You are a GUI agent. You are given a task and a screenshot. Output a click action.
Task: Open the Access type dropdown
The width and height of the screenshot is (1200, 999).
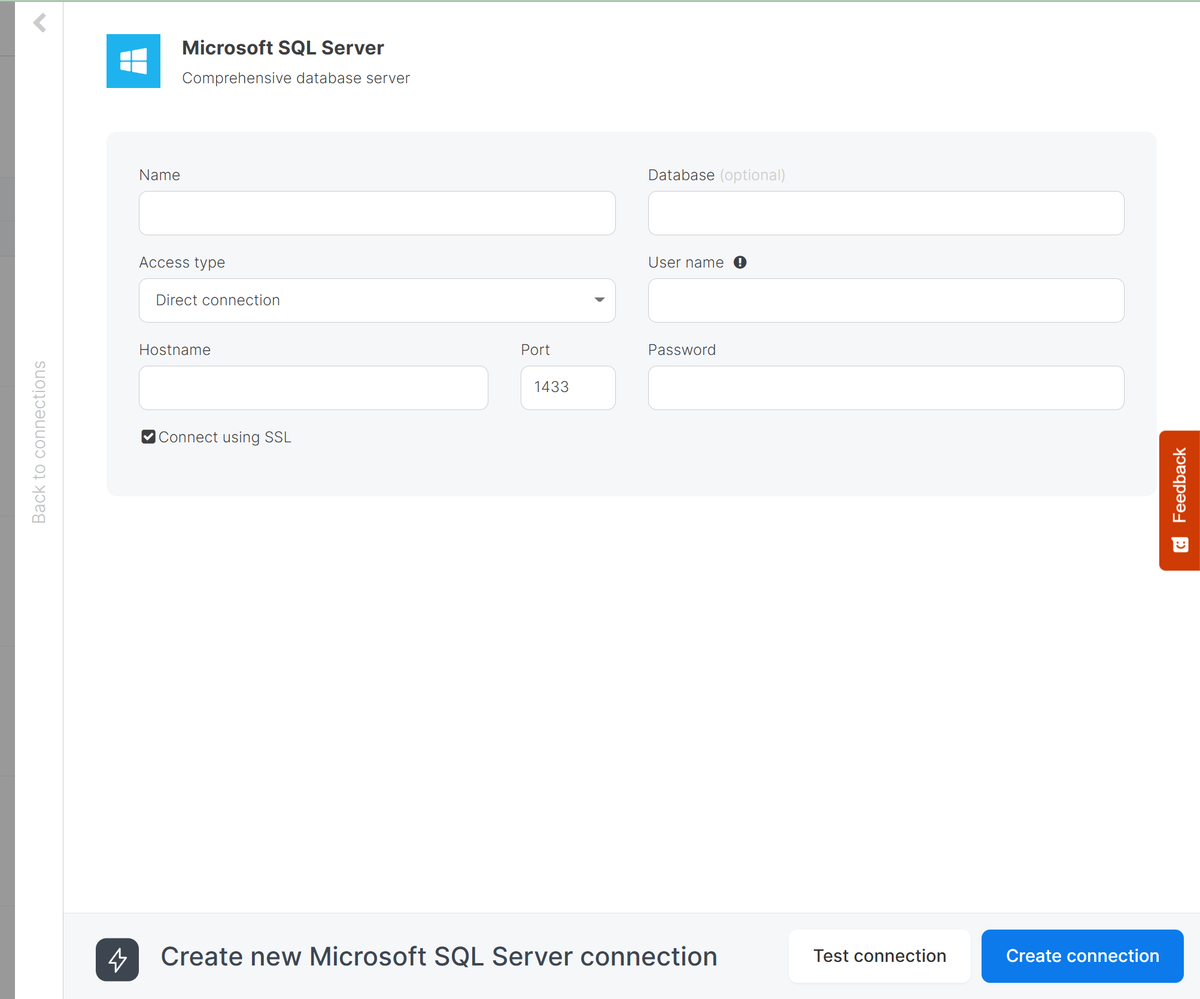click(x=376, y=300)
